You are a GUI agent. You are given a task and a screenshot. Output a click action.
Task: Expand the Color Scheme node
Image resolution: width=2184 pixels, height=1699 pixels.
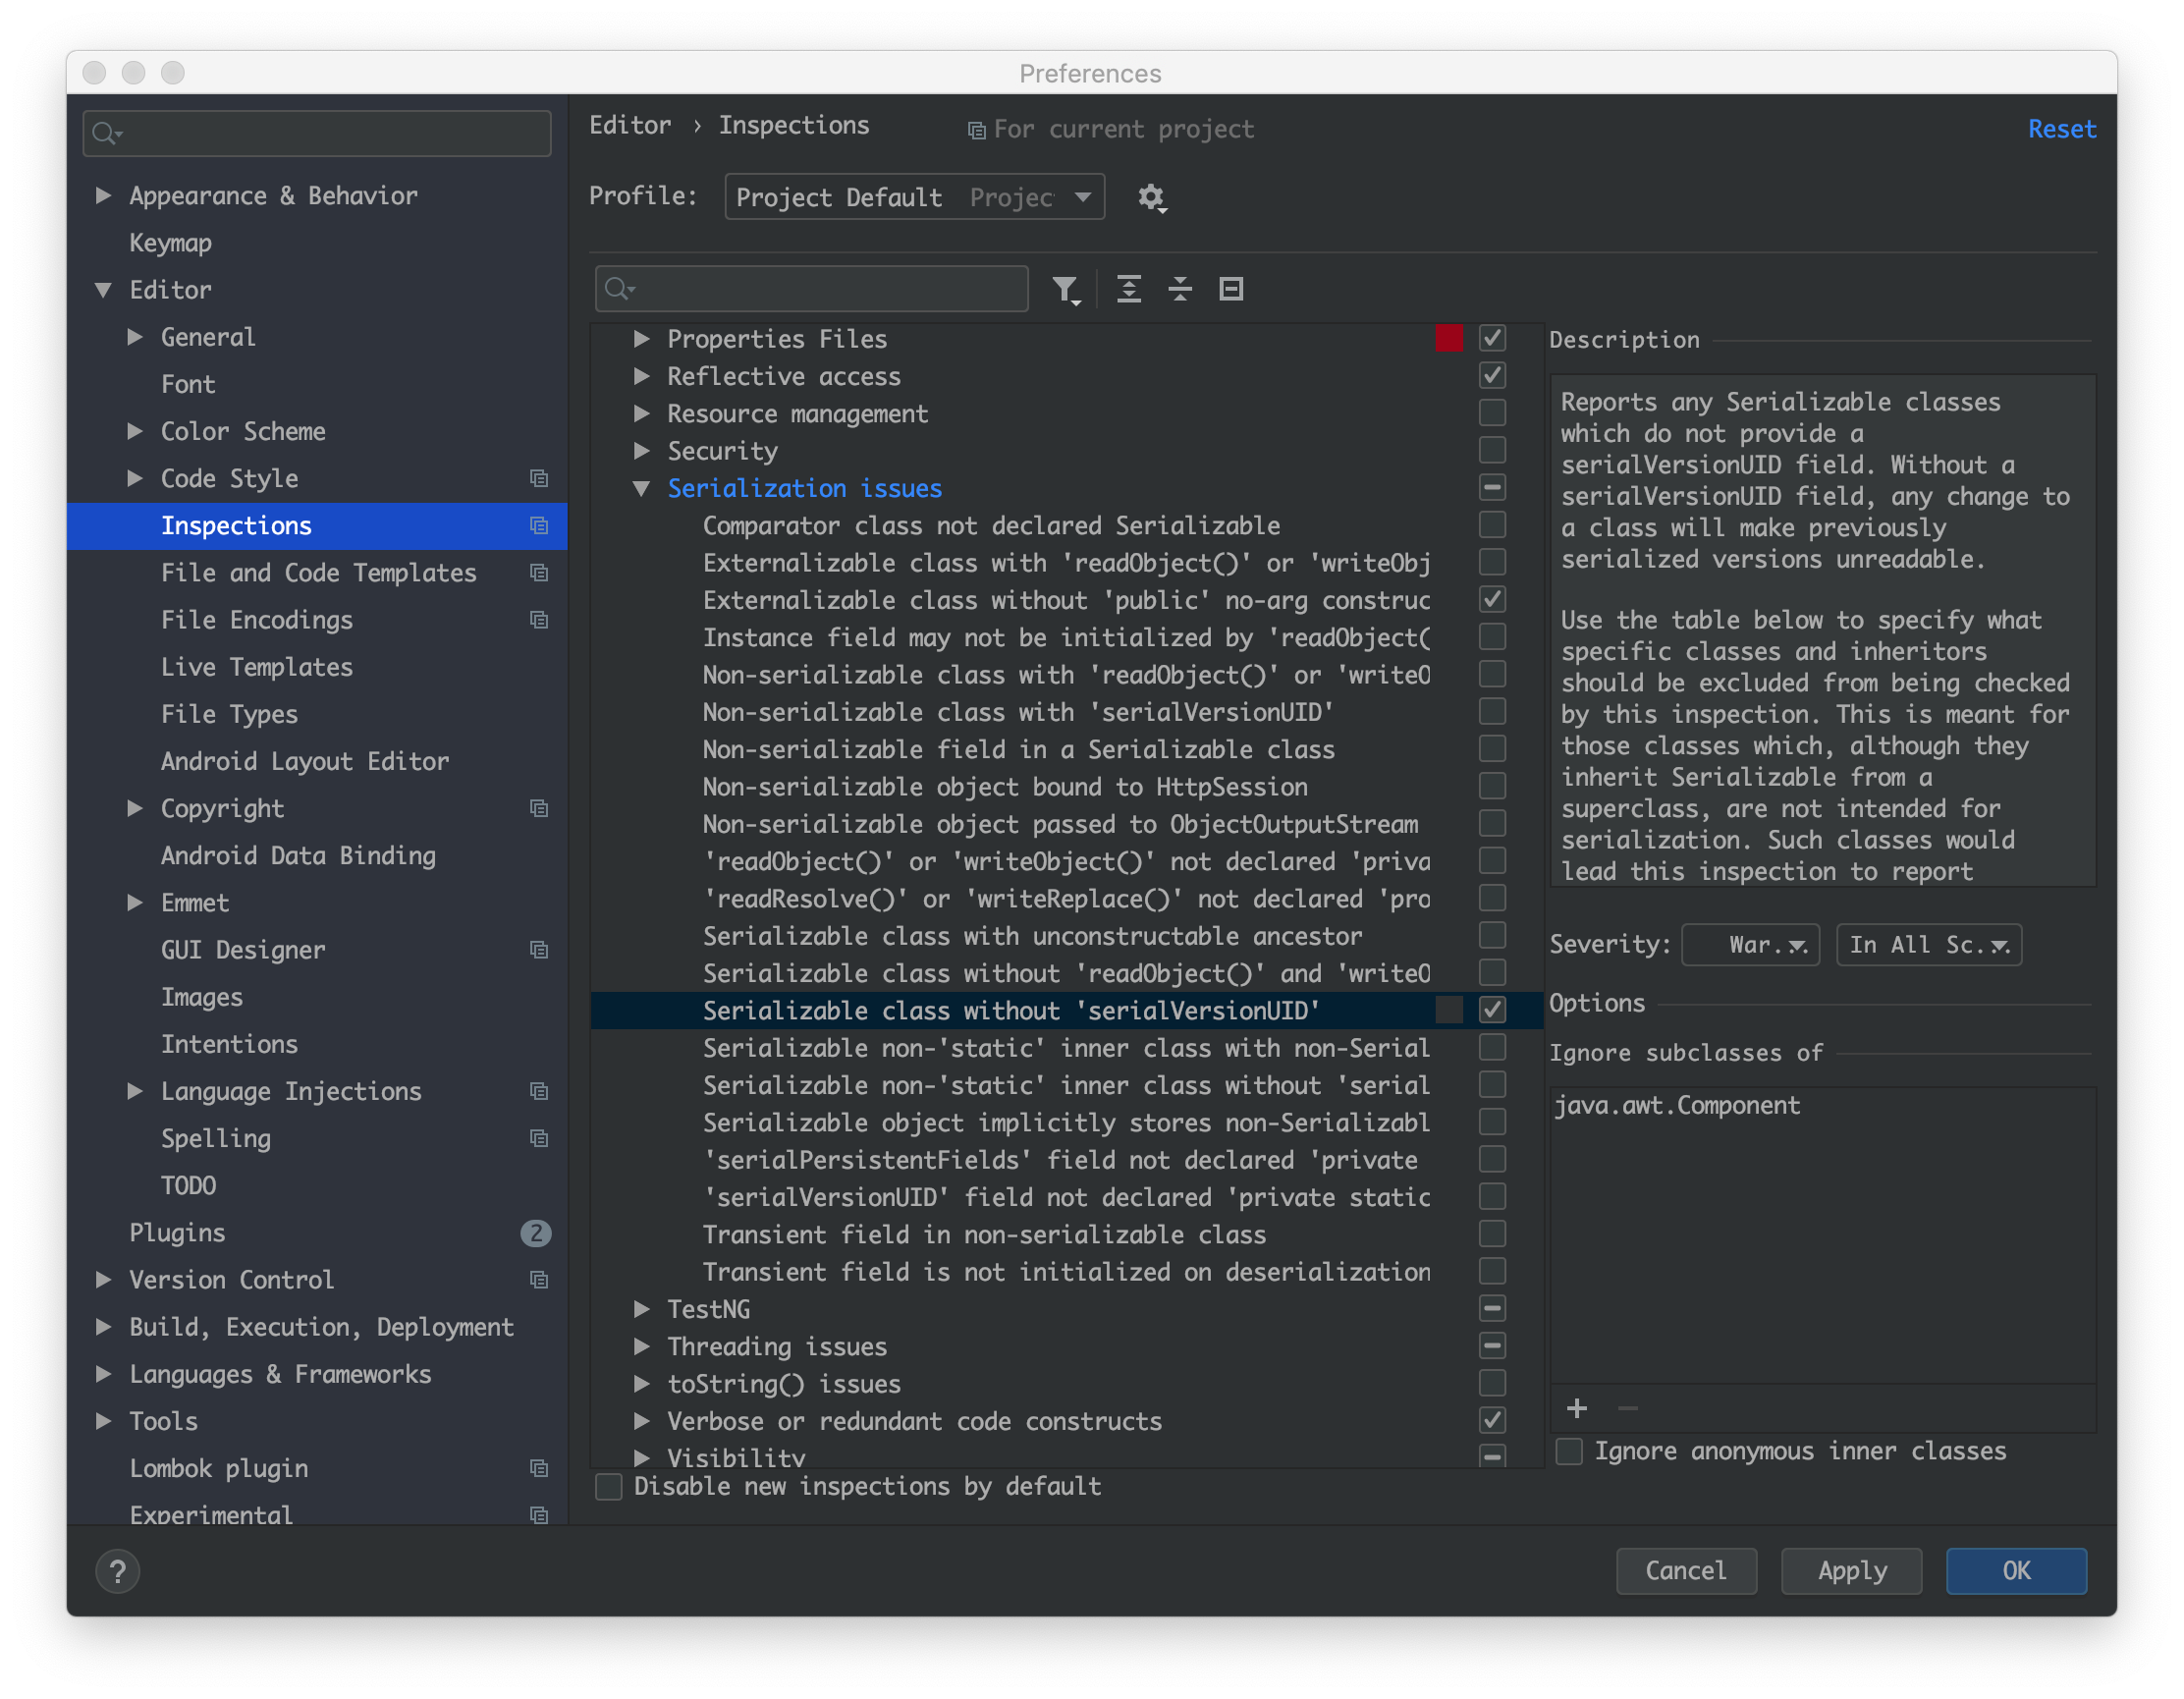[x=135, y=431]
